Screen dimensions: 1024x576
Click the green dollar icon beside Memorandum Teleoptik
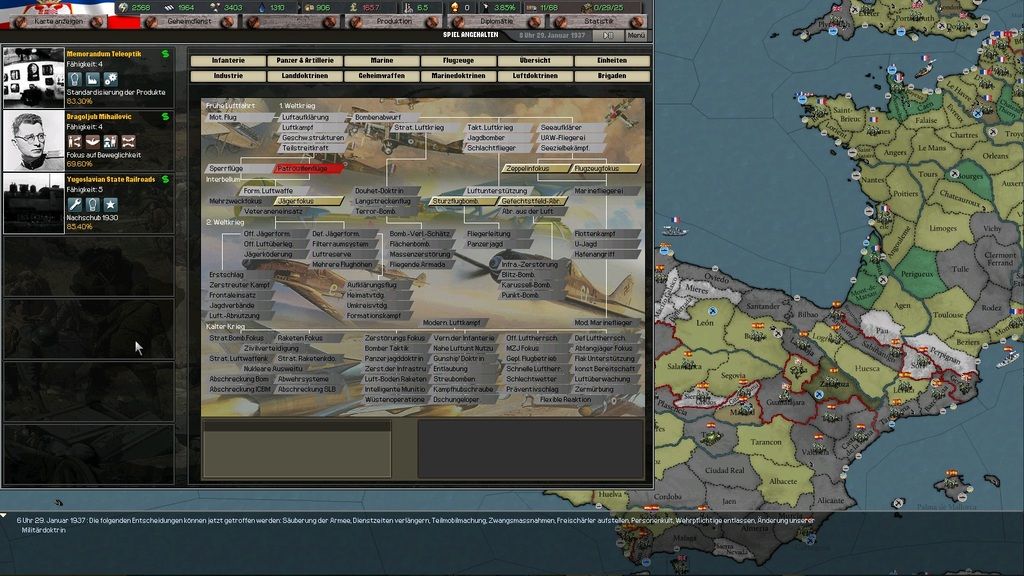[x=165, y=54]
